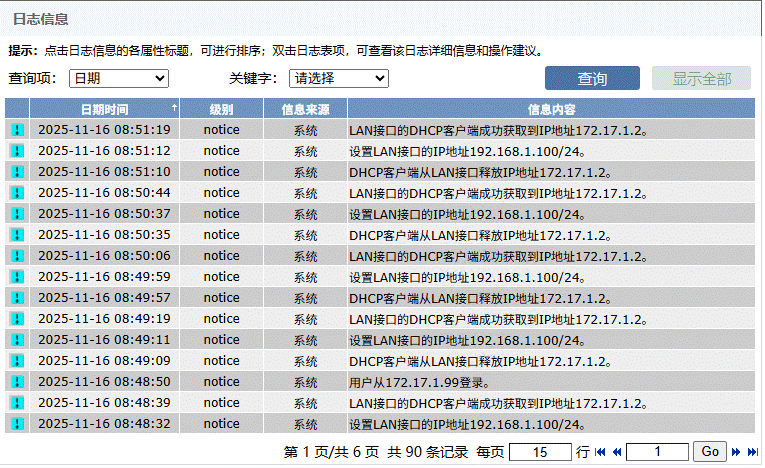Sort by 信息内容 column header
The height and width of the screenshot is (468, 765).
[551, 109]
